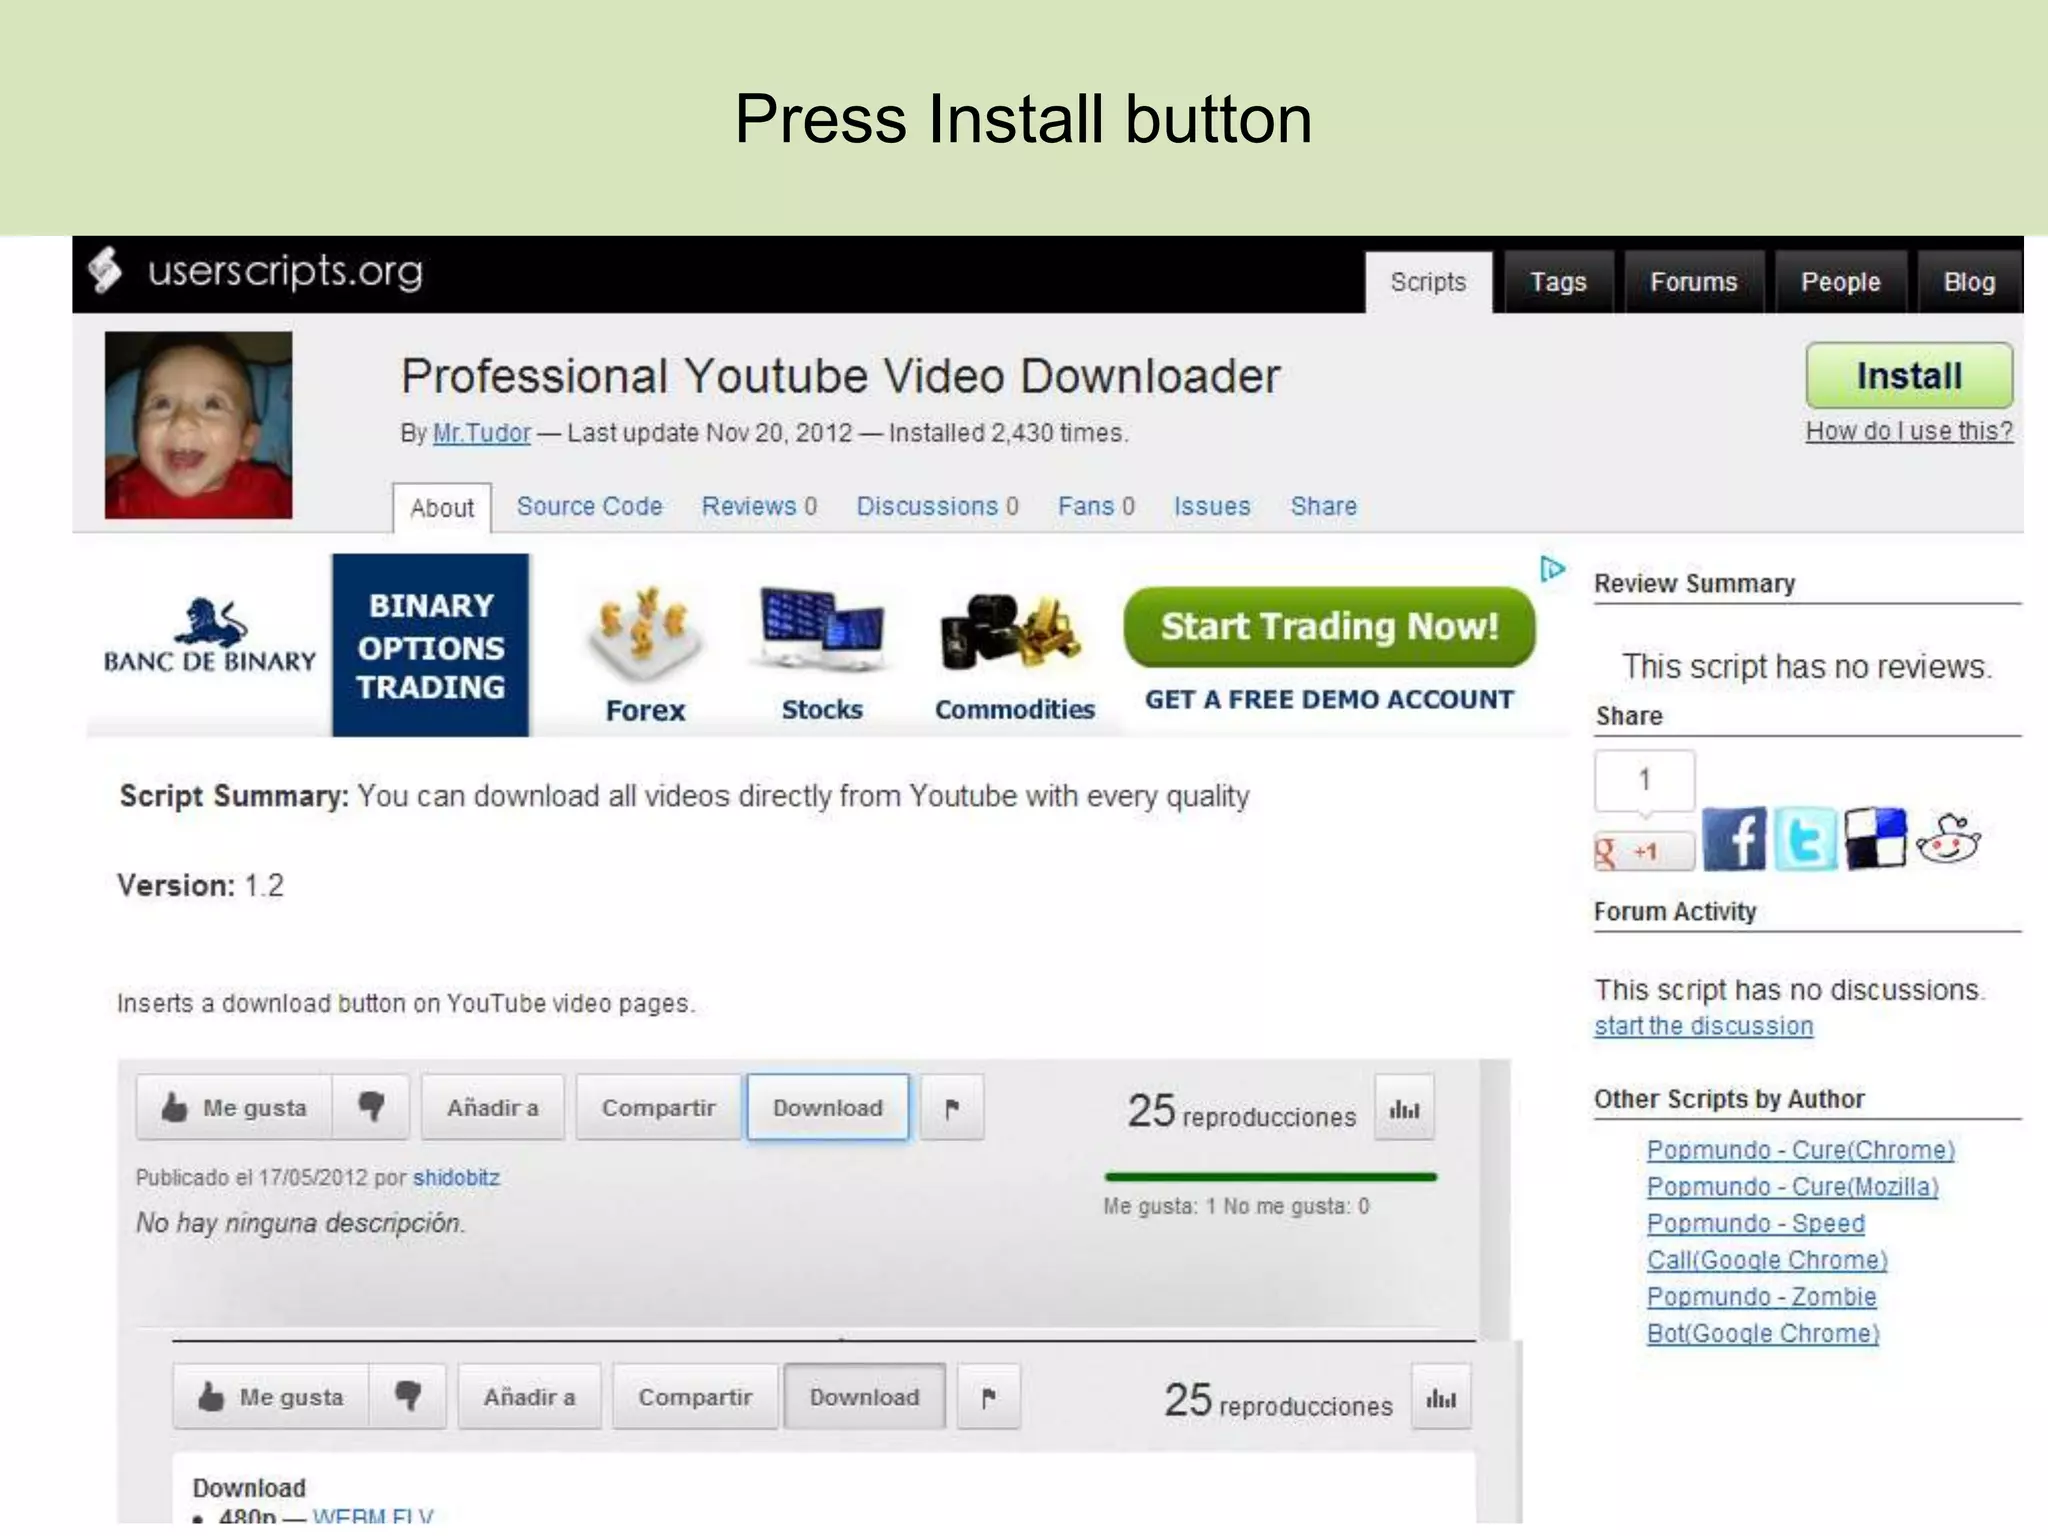
Task: View the Reviews 0 tab
Action: point(759,506)
